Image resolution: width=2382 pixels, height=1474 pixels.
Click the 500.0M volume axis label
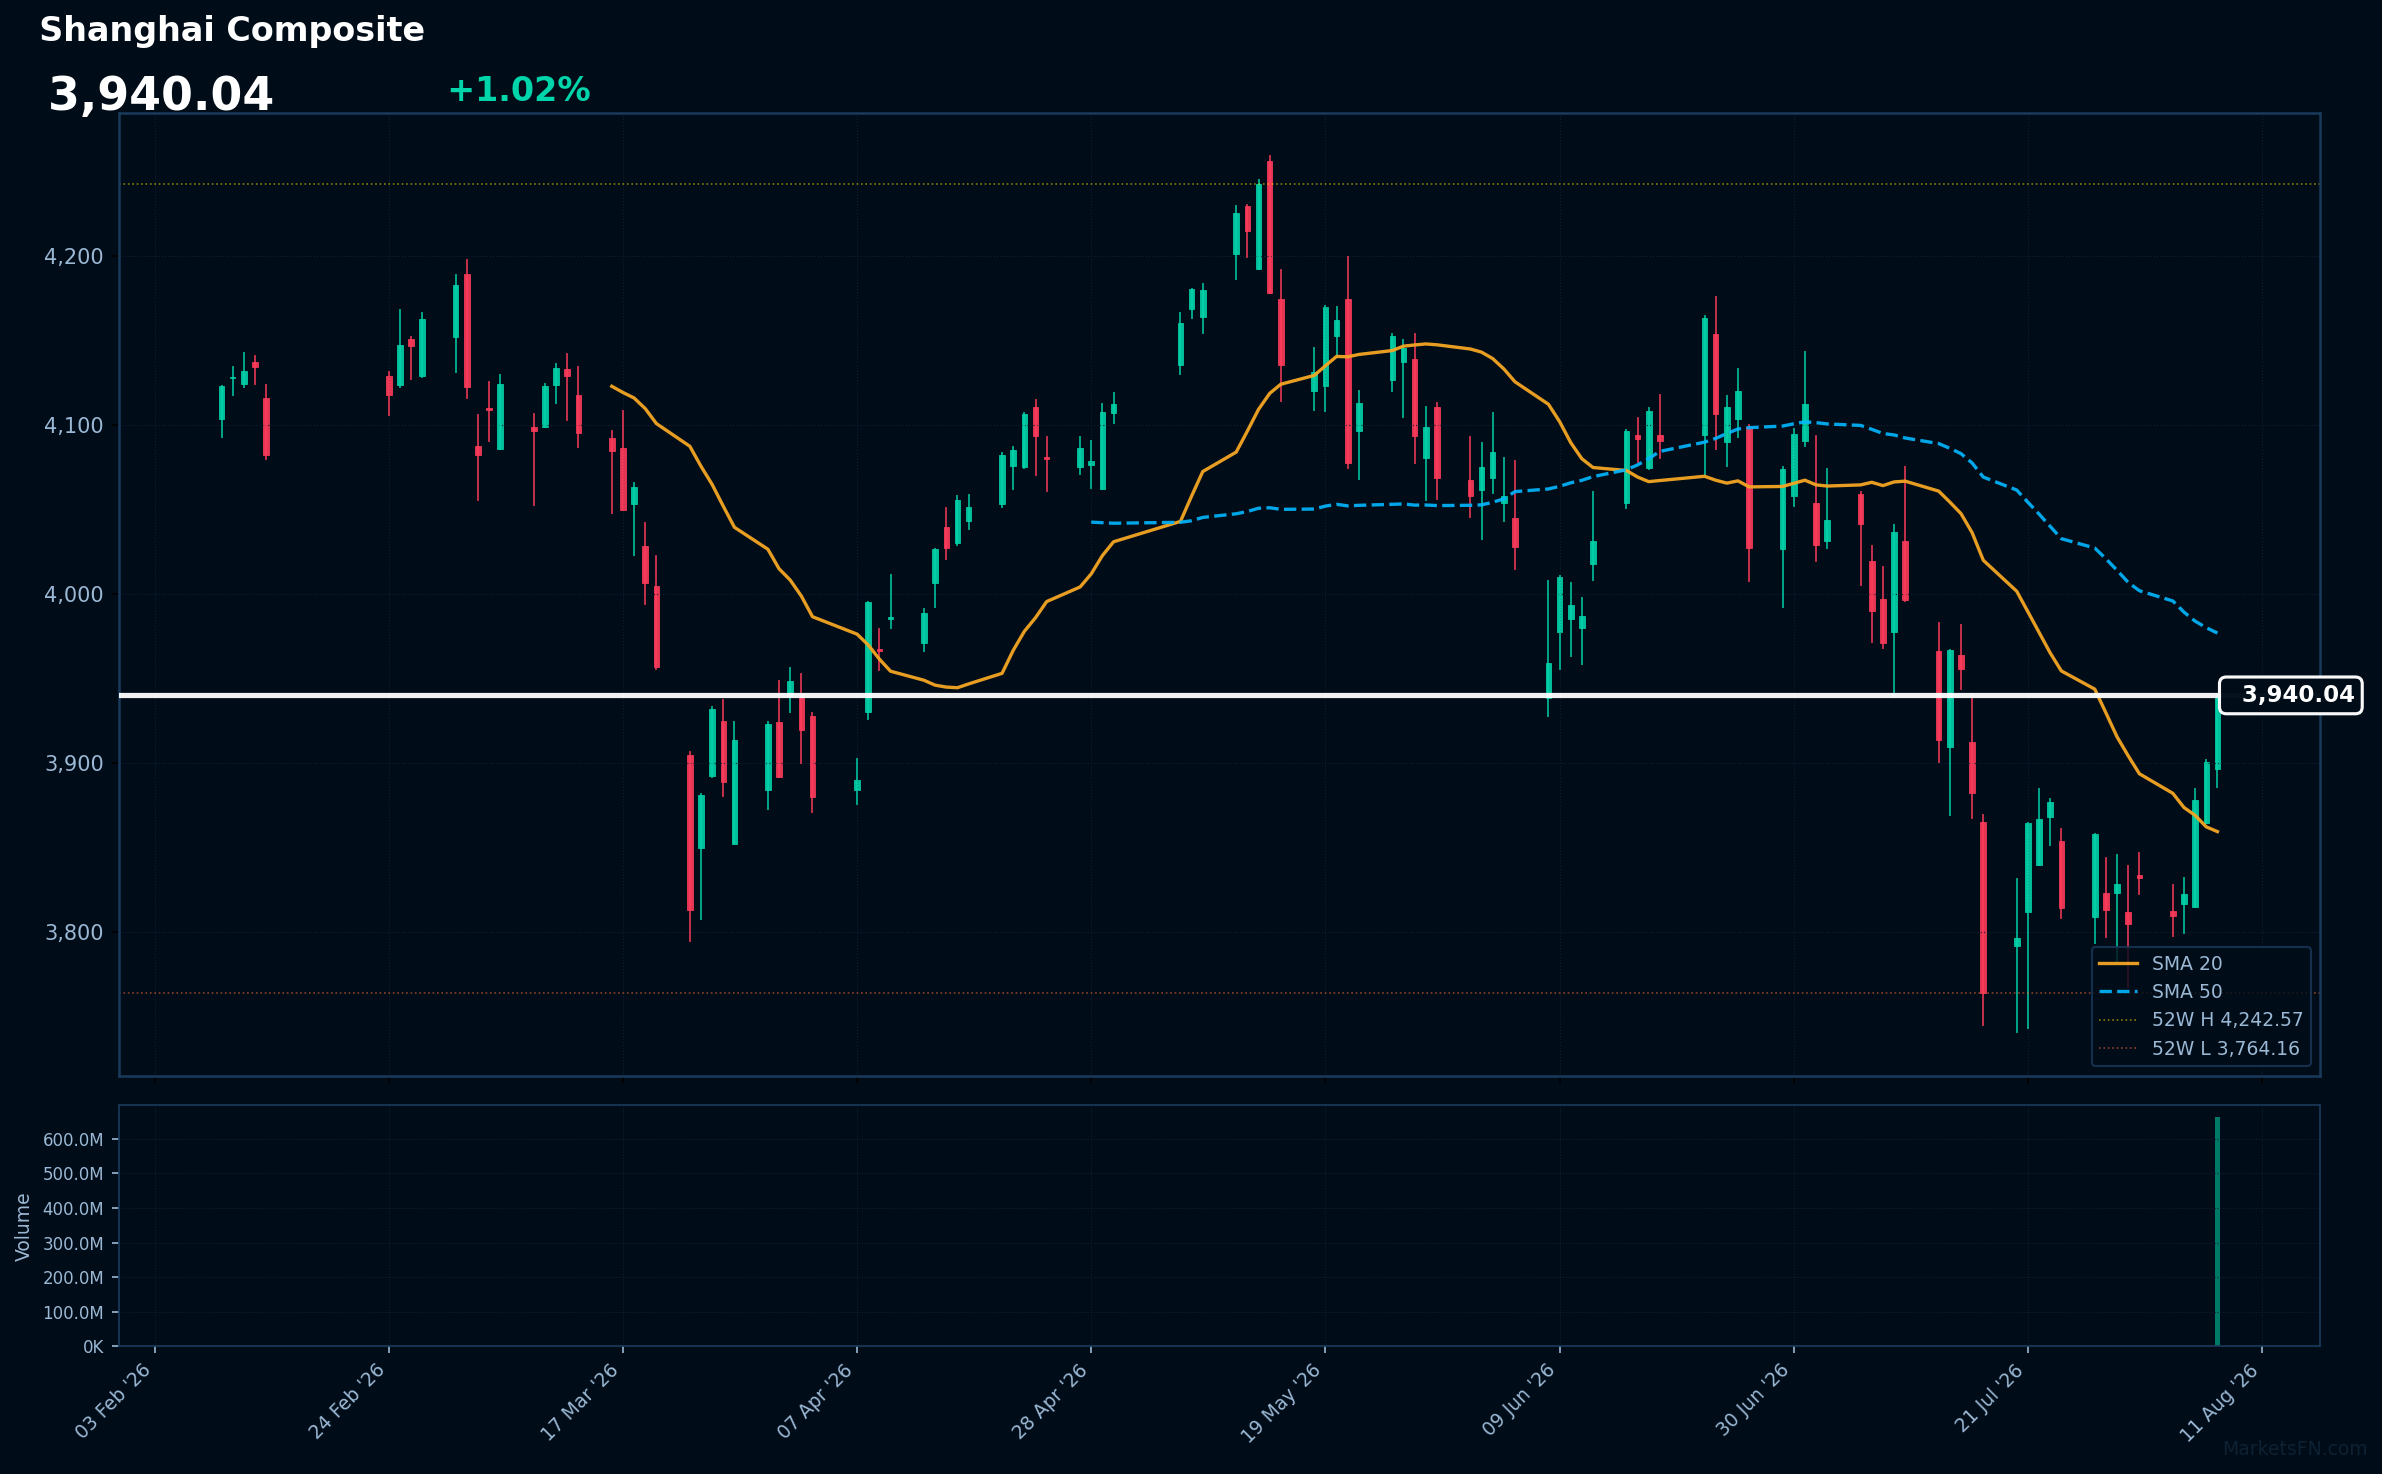[x=73, y=1174]
